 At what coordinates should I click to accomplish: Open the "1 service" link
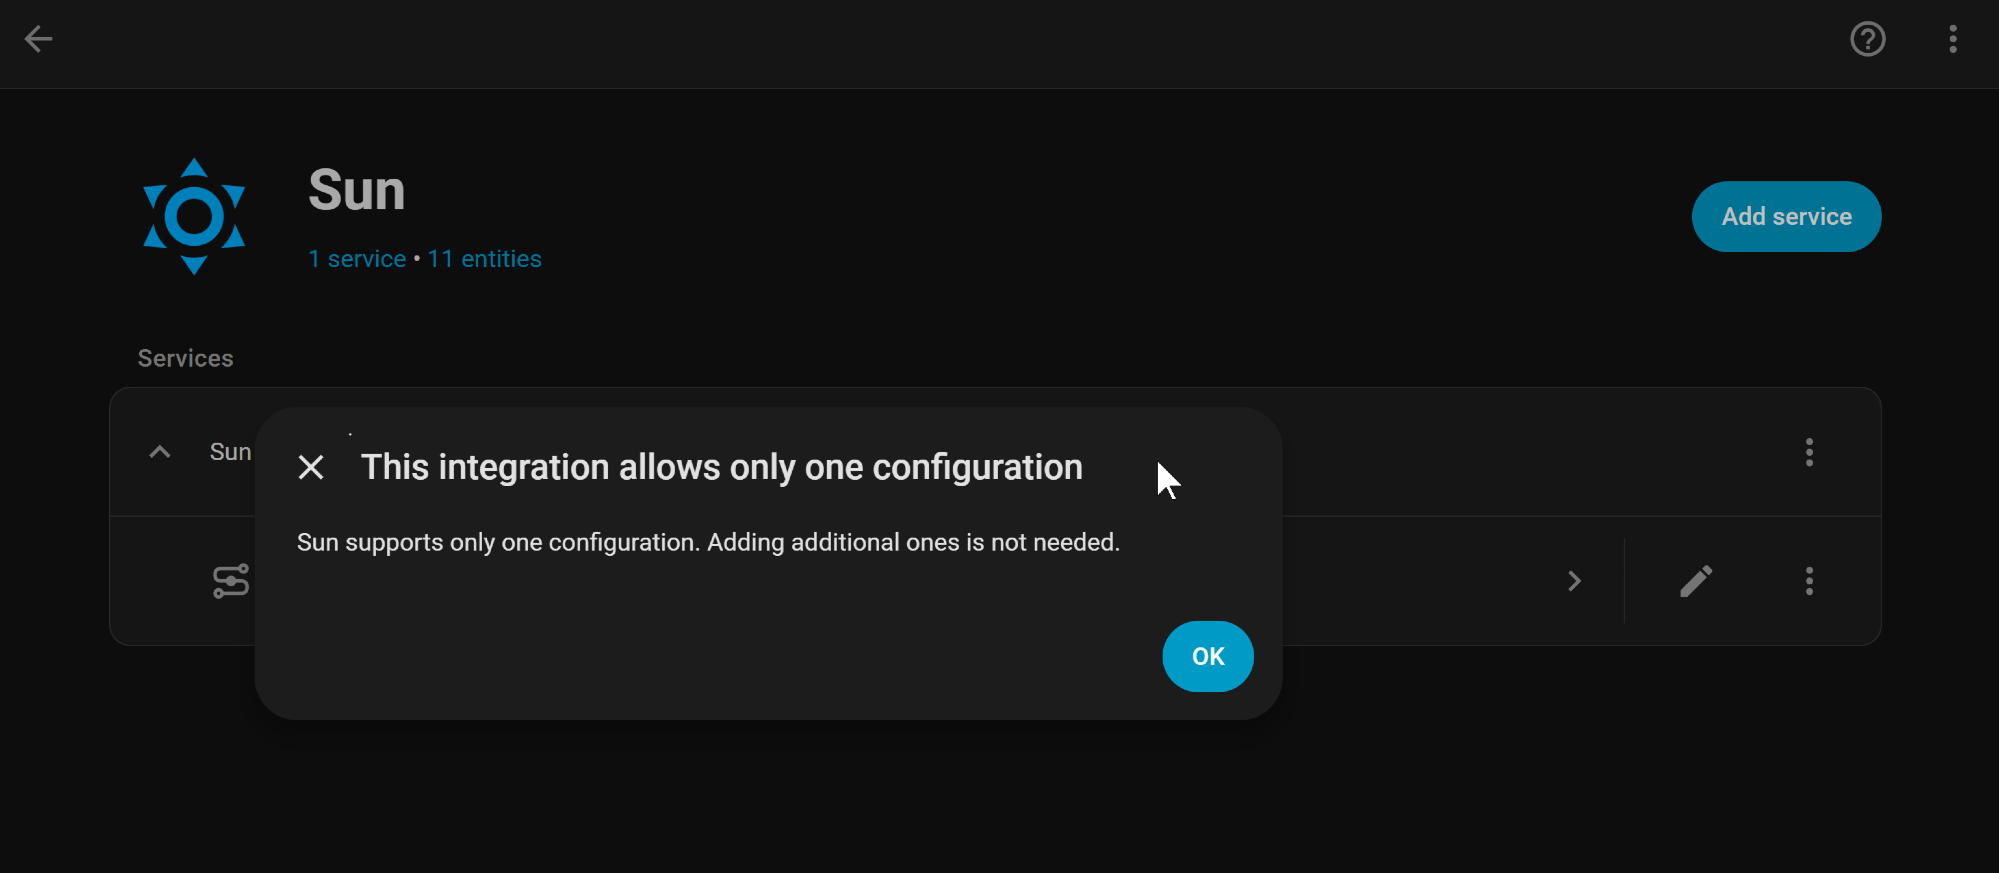point(357,259)
